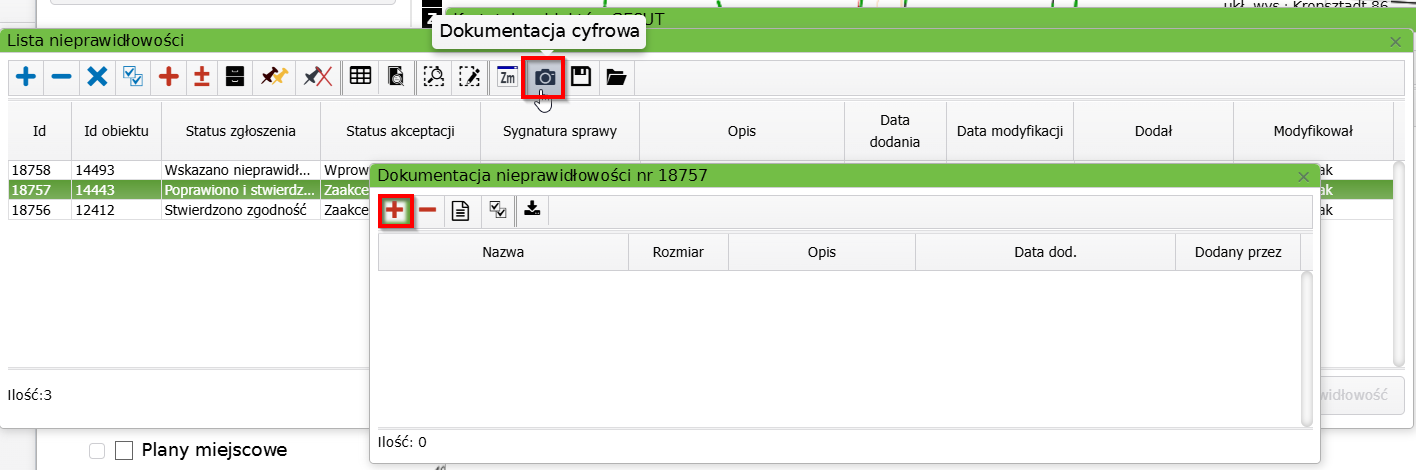Toggle checkbox icon in documentation toolbar
Image resolution: width=1416 pixels, height=470 pixels.
[x=495, y=210]
